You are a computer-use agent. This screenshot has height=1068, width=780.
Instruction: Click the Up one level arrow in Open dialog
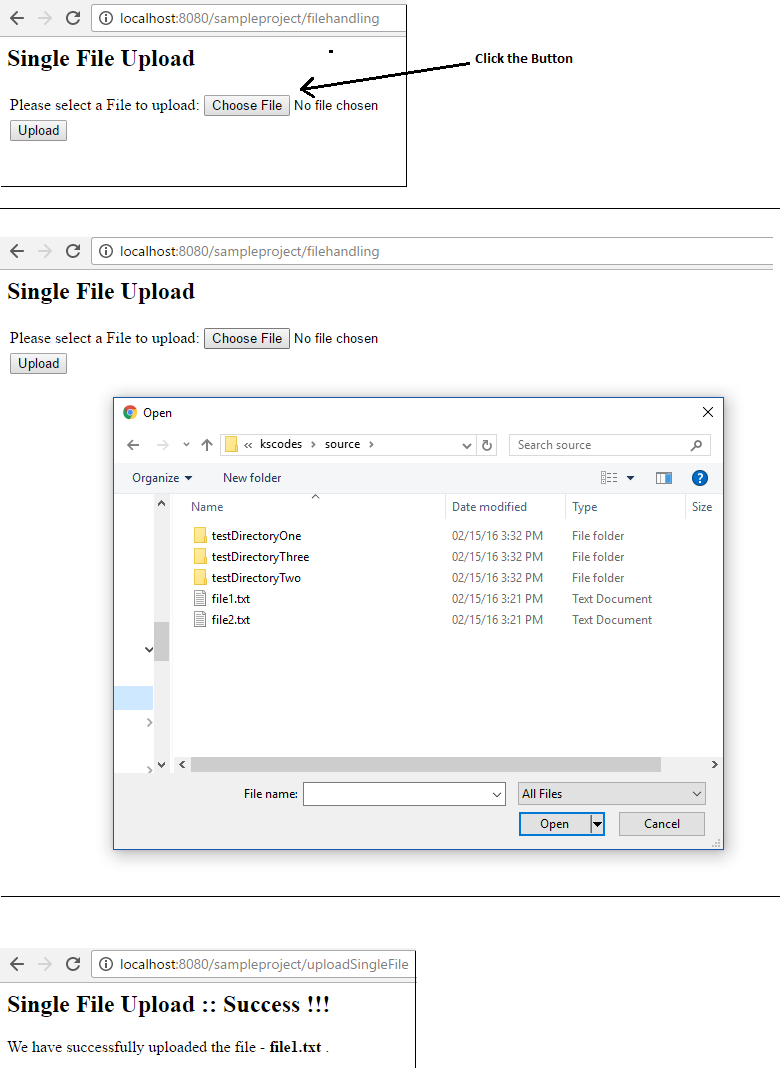pos(207,445)
